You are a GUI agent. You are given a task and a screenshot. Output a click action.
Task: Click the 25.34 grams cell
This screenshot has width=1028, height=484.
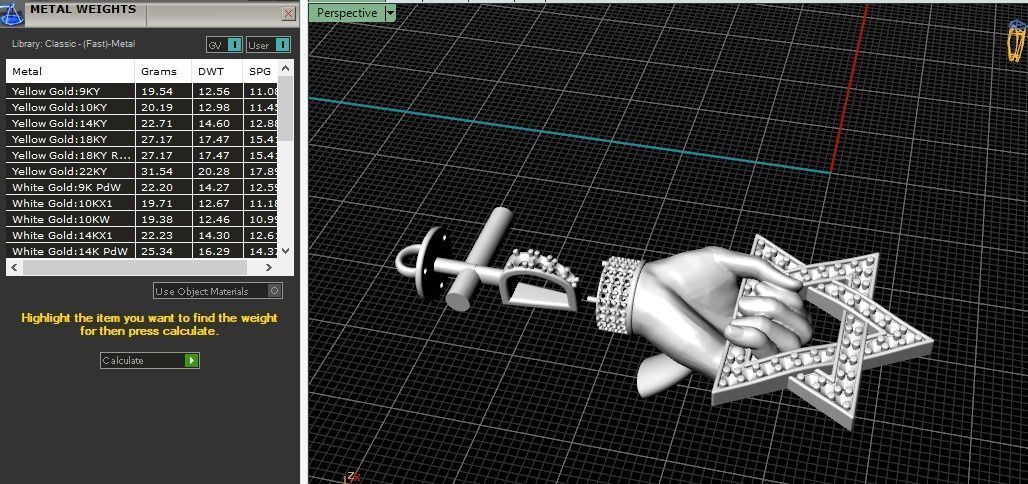(164, 251)
